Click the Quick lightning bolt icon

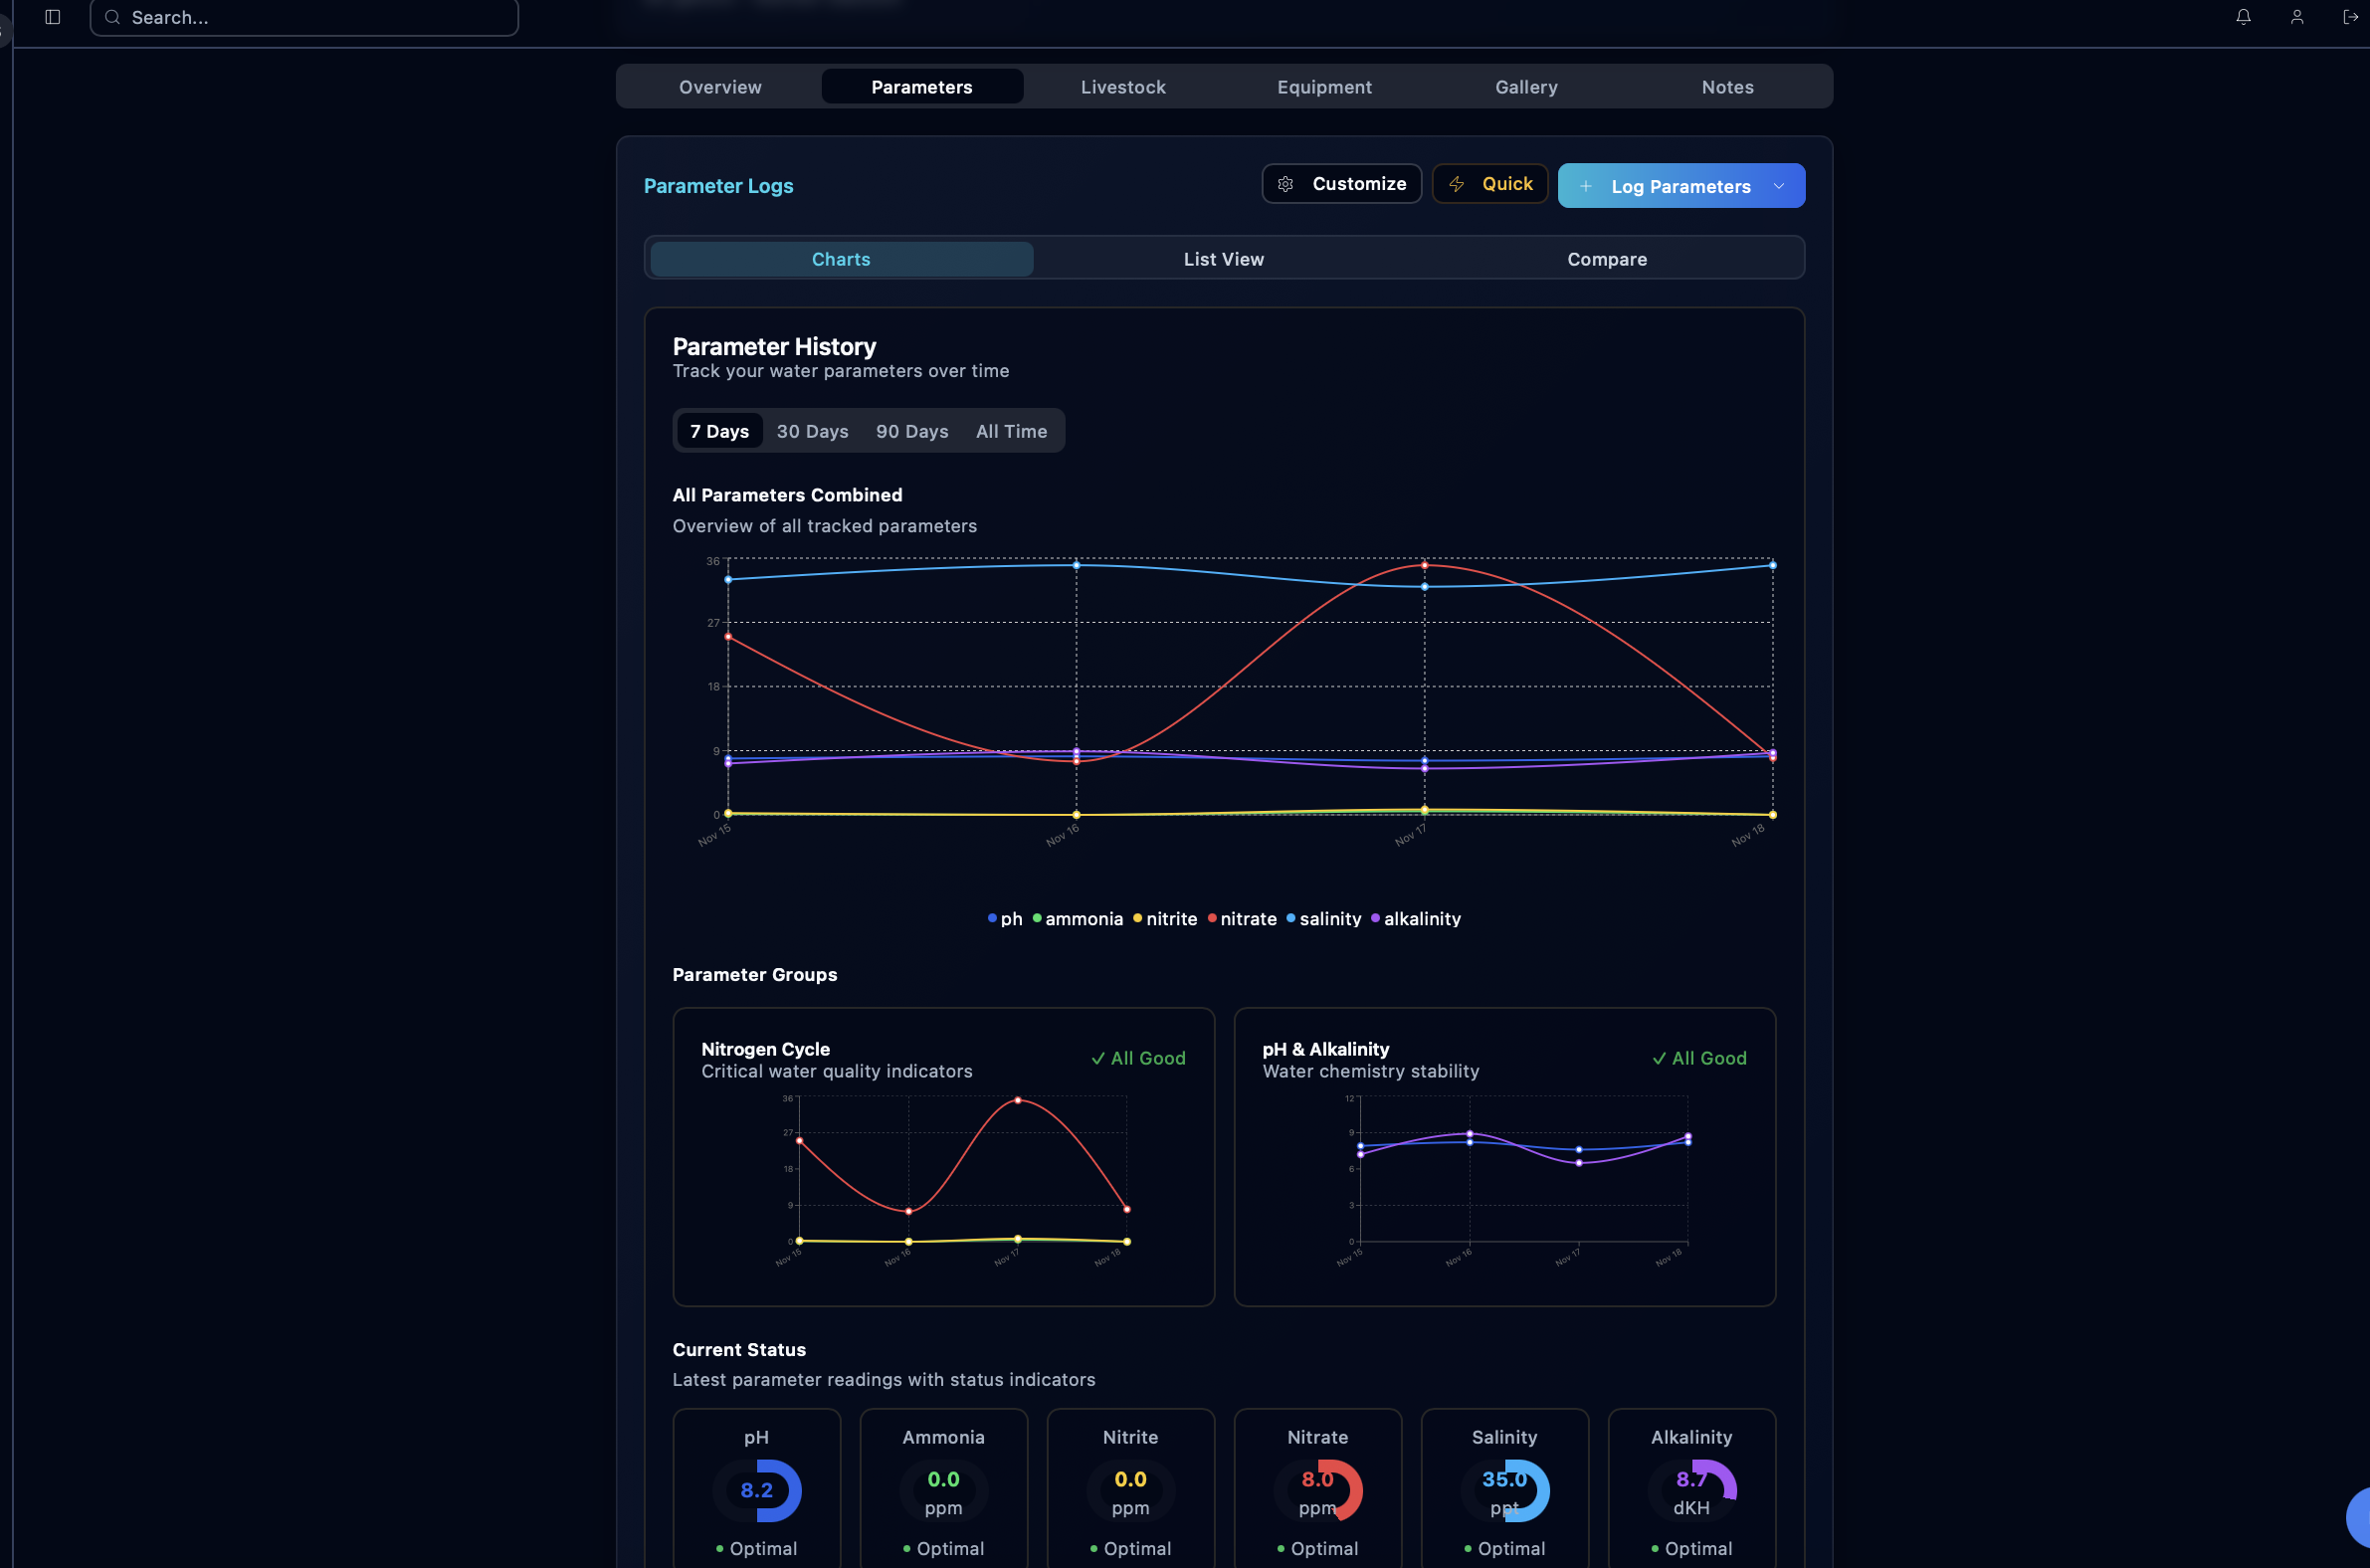pyautogui.click(x=1457, y=184)
